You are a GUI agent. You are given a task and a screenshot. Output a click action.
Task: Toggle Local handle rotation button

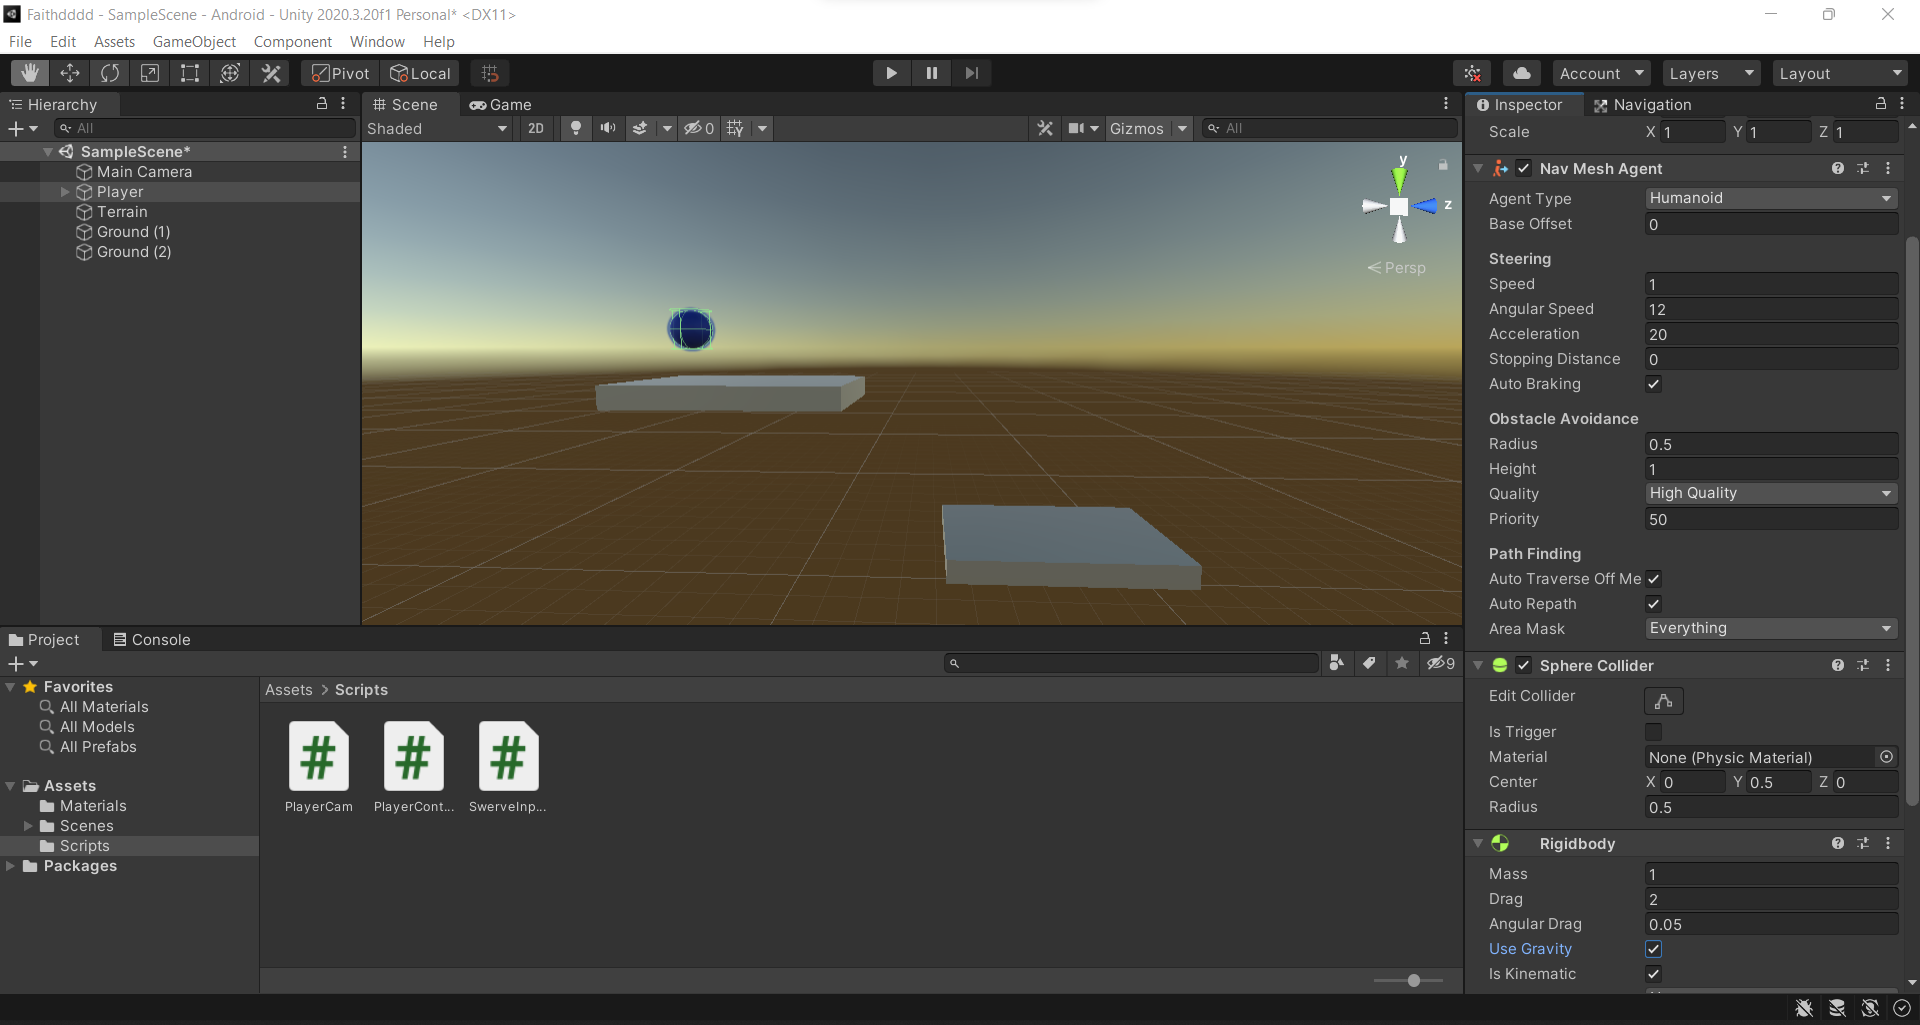click(x=420, y=73)
